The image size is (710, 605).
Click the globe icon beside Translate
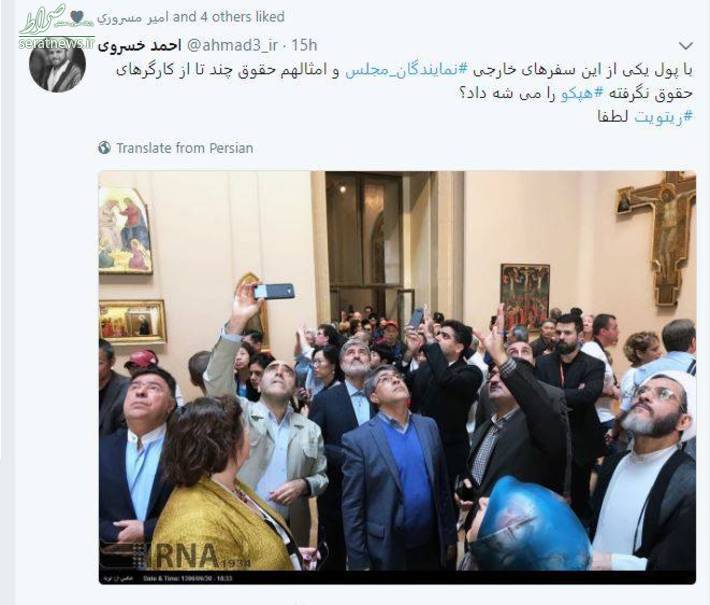pyautogui.click(x=105, y=148)
